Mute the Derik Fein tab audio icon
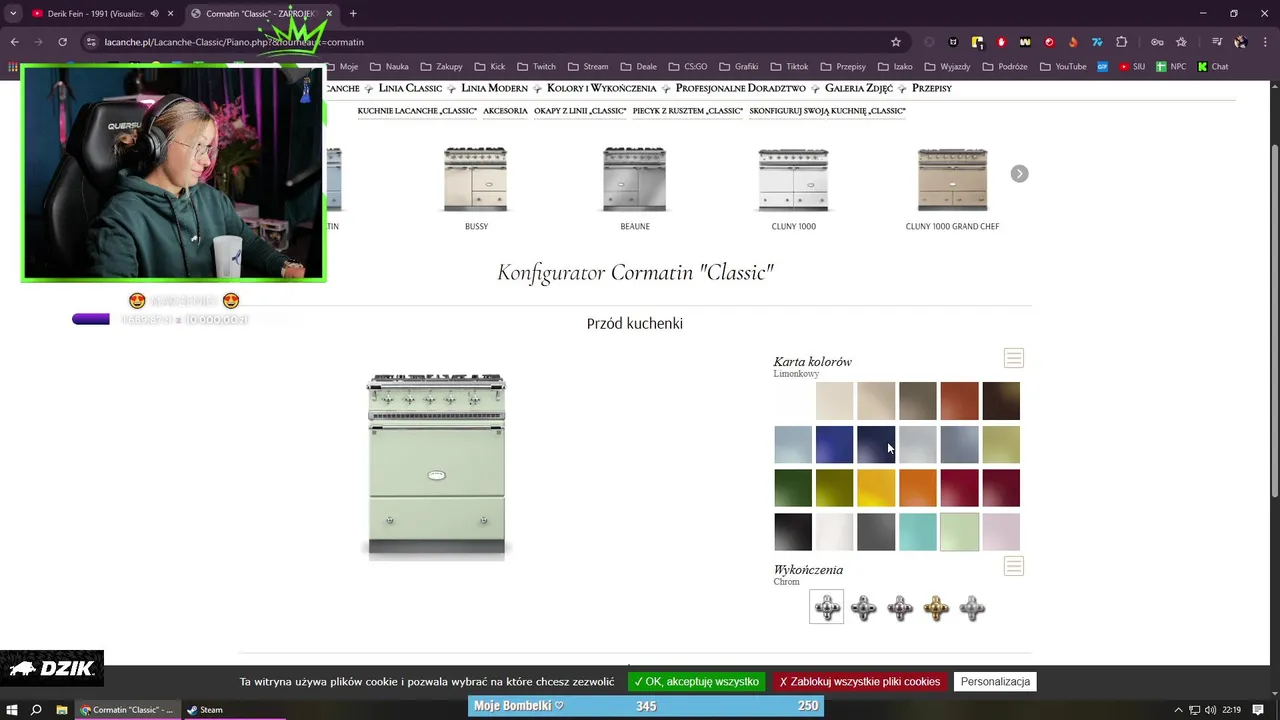This screenshot has height=720, width=1280. 154,13
